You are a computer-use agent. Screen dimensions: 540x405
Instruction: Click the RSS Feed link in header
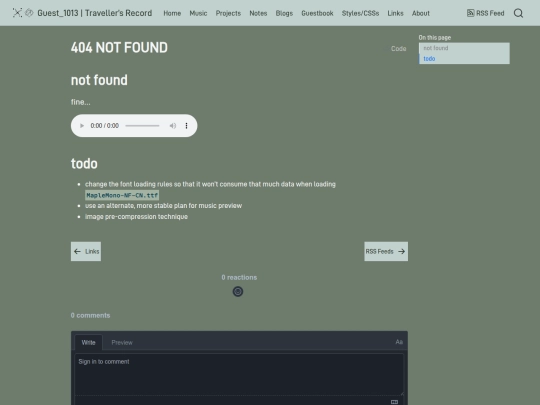click(486, 13)
